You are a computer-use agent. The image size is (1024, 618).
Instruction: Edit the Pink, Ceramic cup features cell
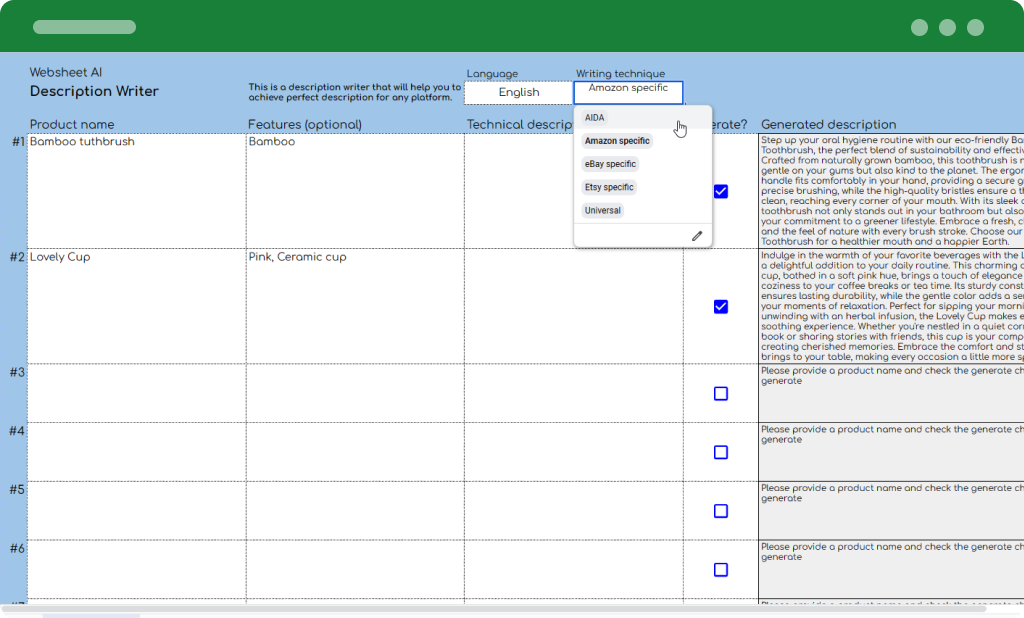(x=354, y=306)
